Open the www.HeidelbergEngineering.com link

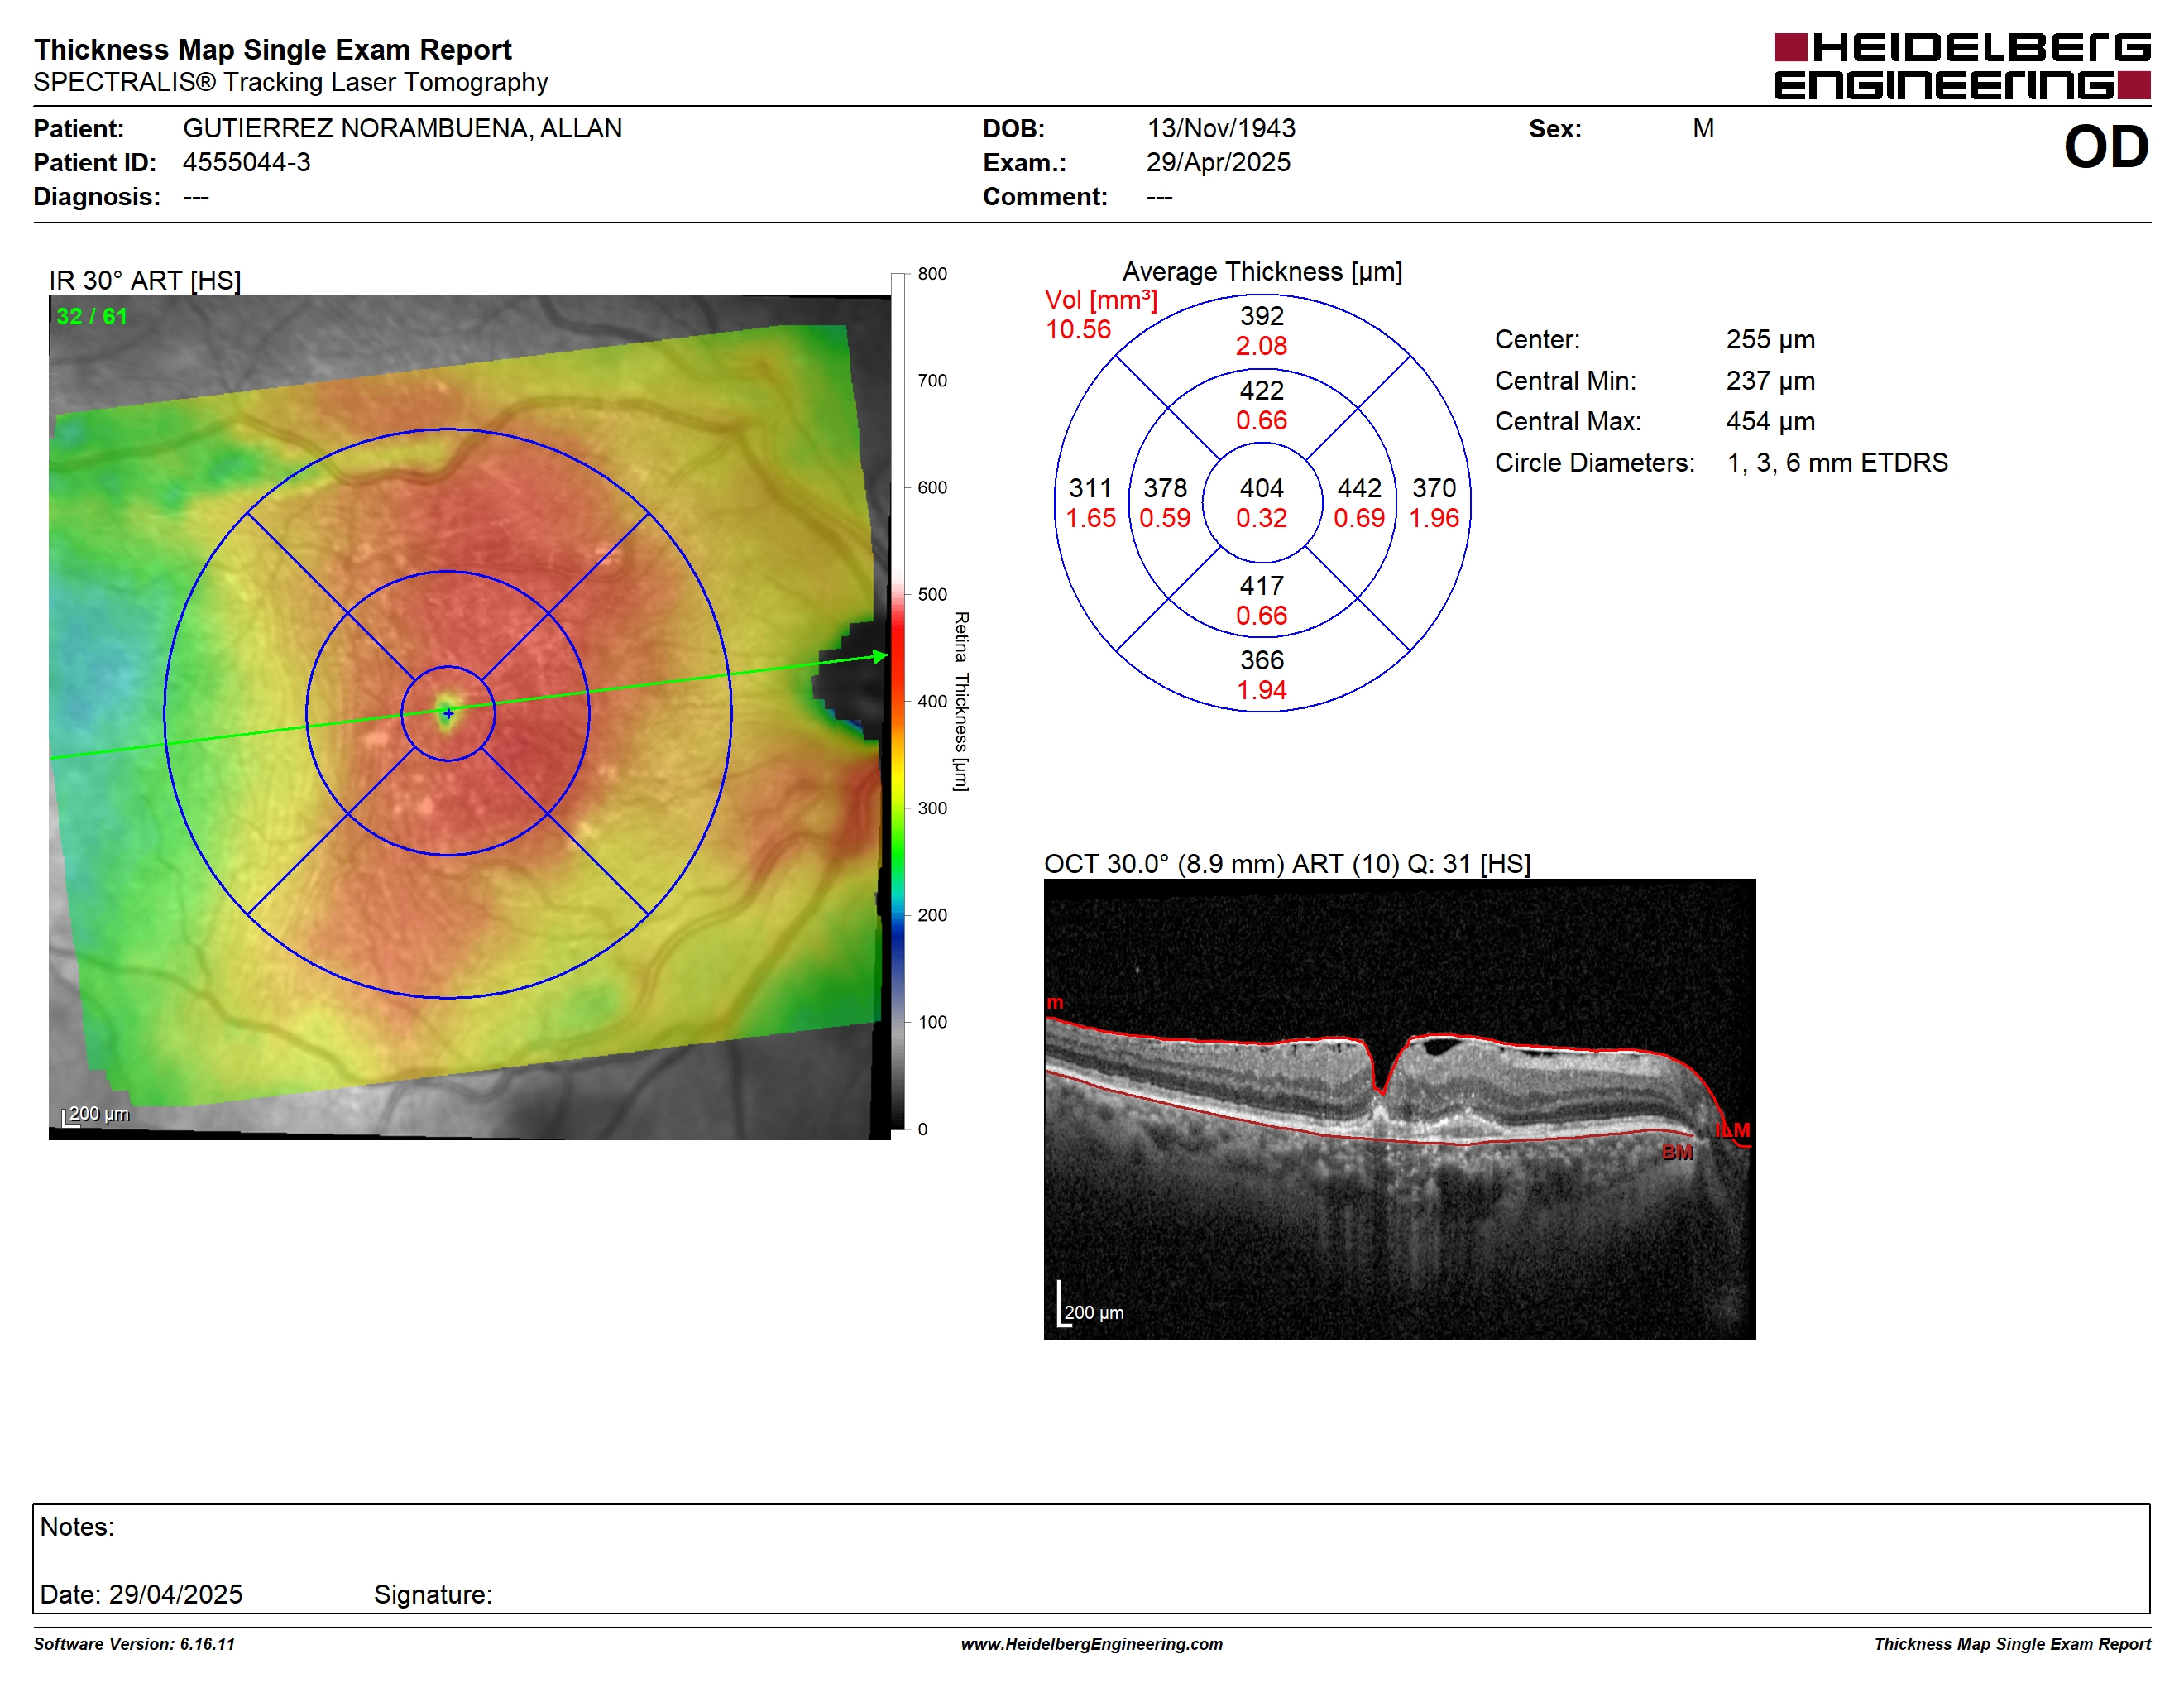[1091, 1644]
